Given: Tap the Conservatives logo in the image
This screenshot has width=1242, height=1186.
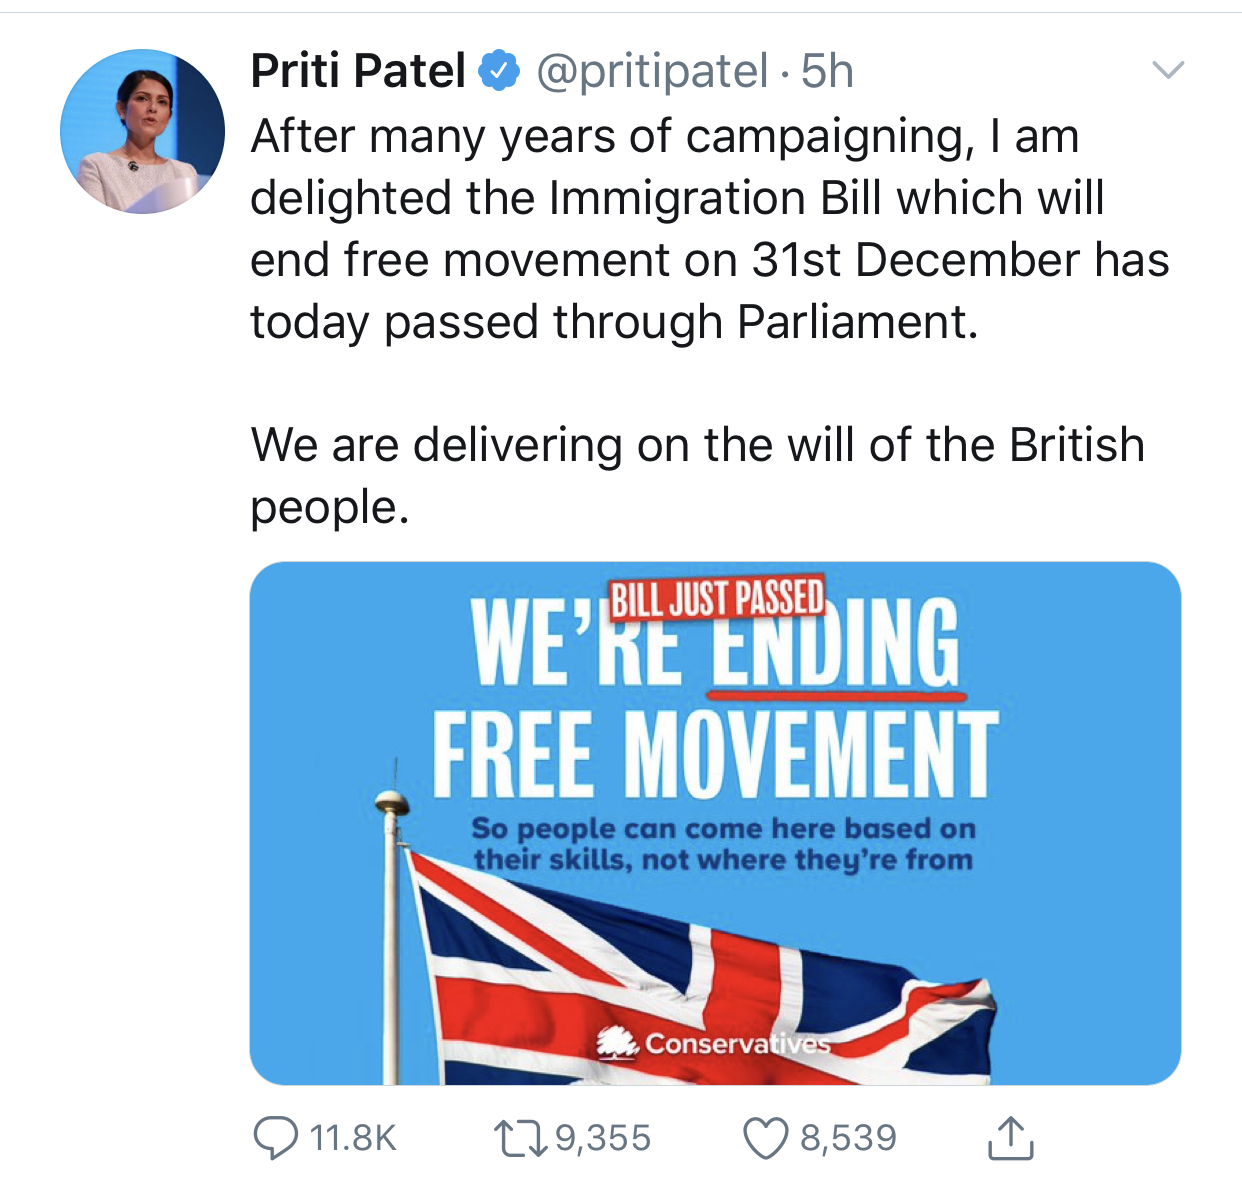Looking at the screenshot, I should (x=713, y=1043).
